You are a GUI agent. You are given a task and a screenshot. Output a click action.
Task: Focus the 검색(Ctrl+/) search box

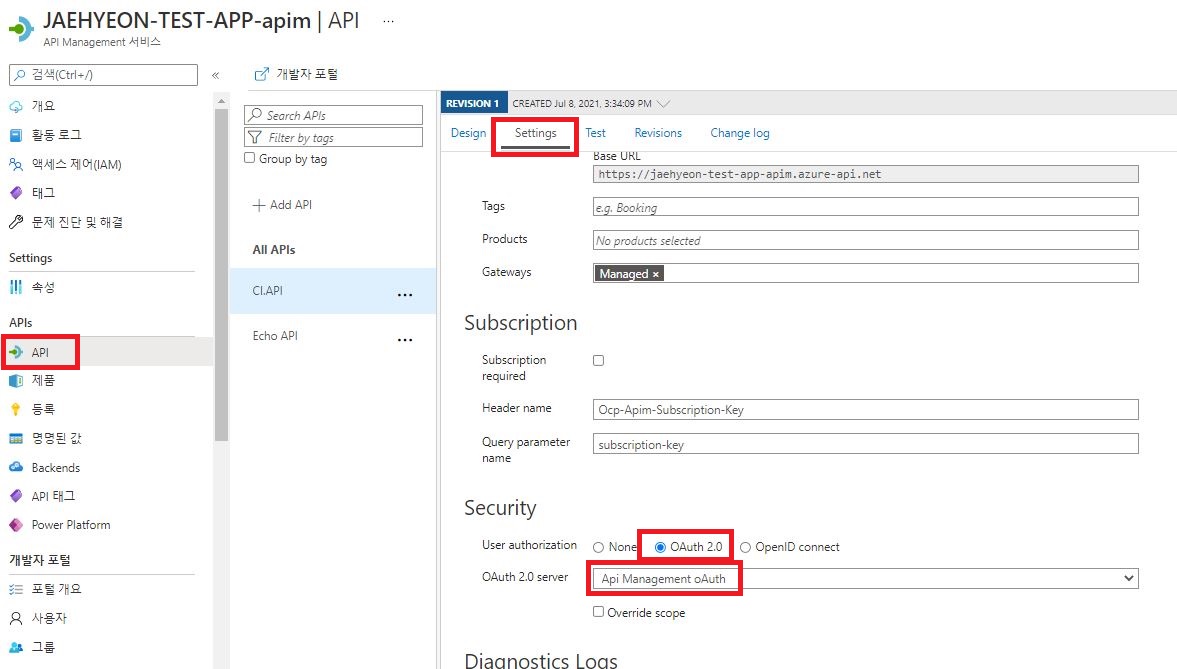coord(104,75)
